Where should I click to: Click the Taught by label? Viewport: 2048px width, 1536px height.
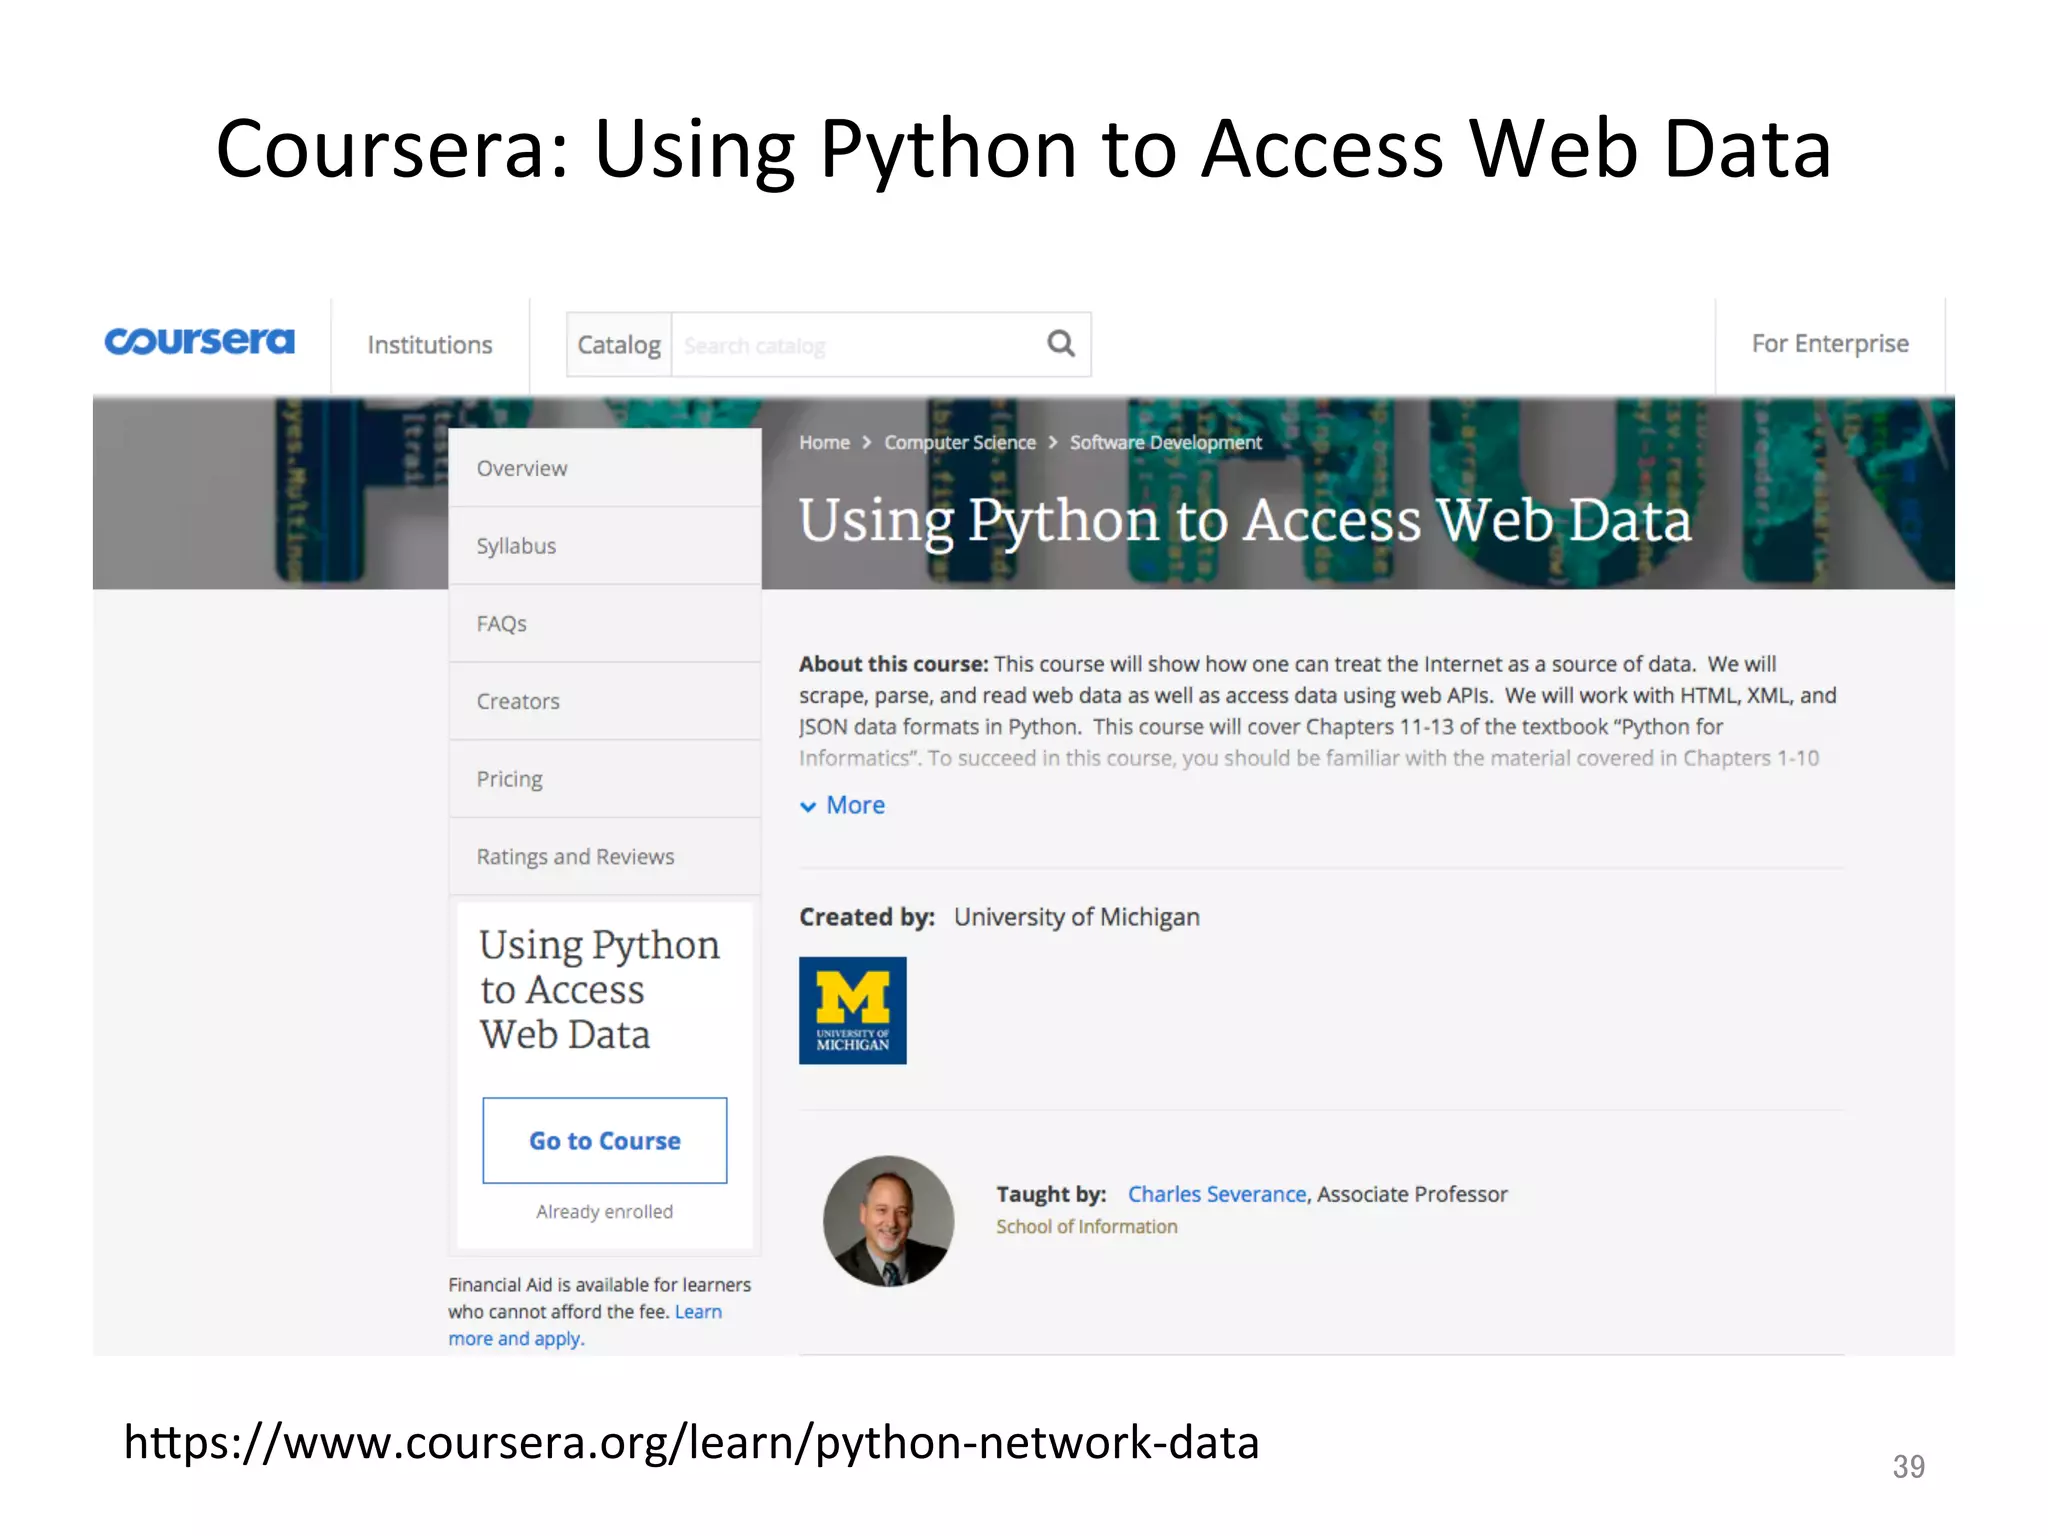[1051, 1194]
